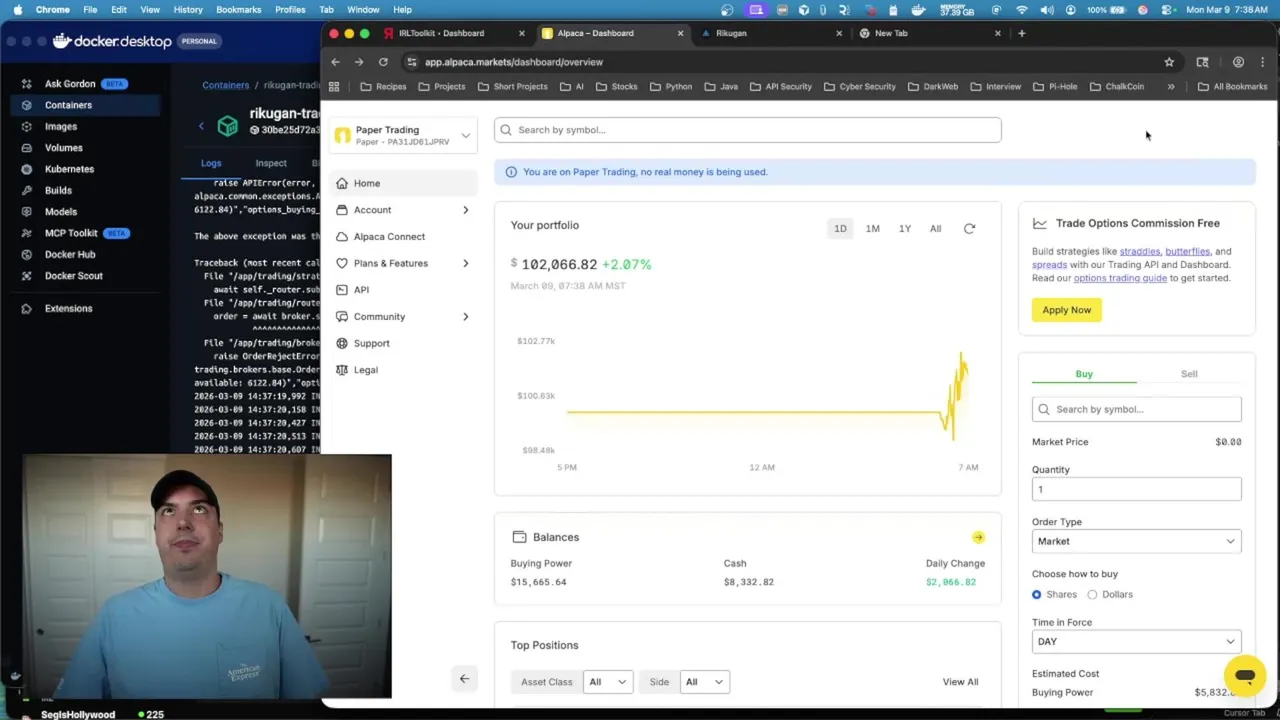The width and height of the screenshot is (1280, 720).
Task: Open the Order Type dropdown
Action: point(1136,541)
